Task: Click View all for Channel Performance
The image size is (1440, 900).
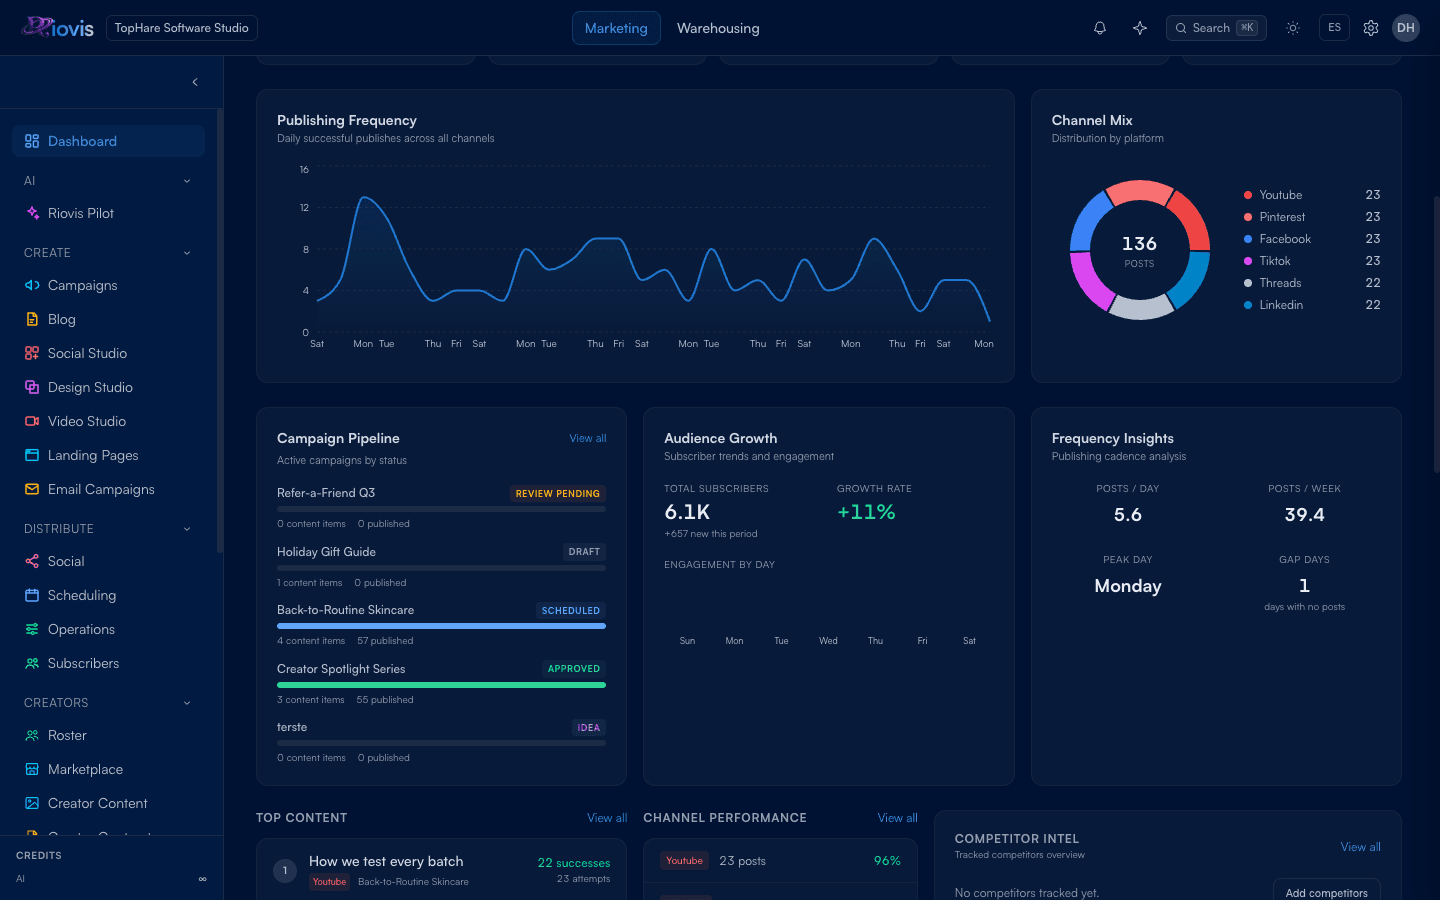Action: pos(898,818)
